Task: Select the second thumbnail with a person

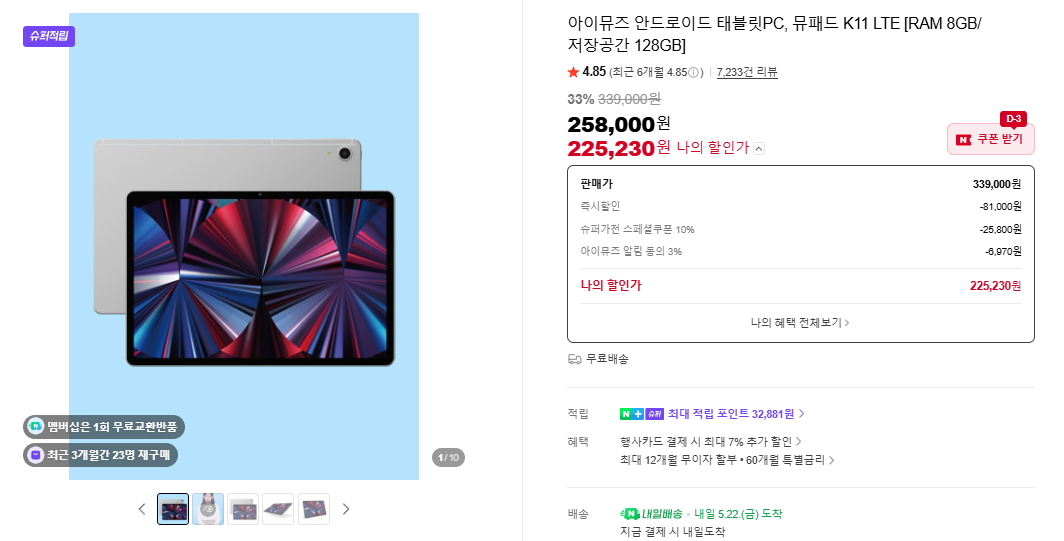Action: [208, 509]
